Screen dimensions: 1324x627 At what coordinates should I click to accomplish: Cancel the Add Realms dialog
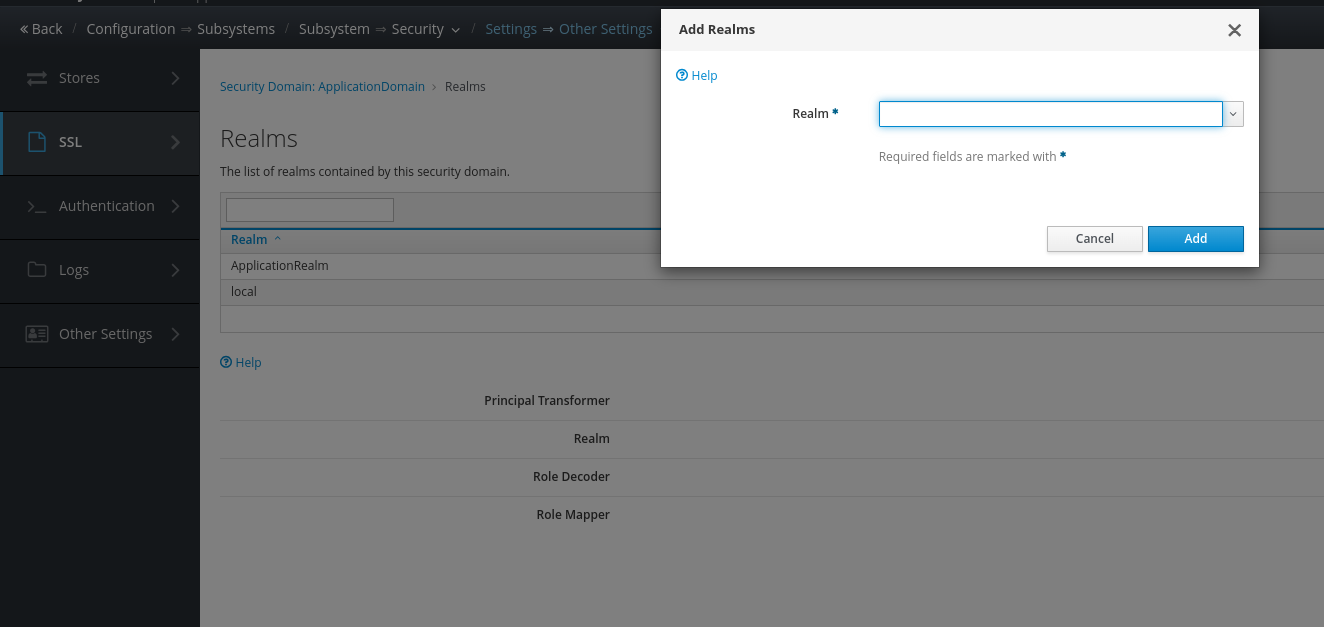[1094, 239]
